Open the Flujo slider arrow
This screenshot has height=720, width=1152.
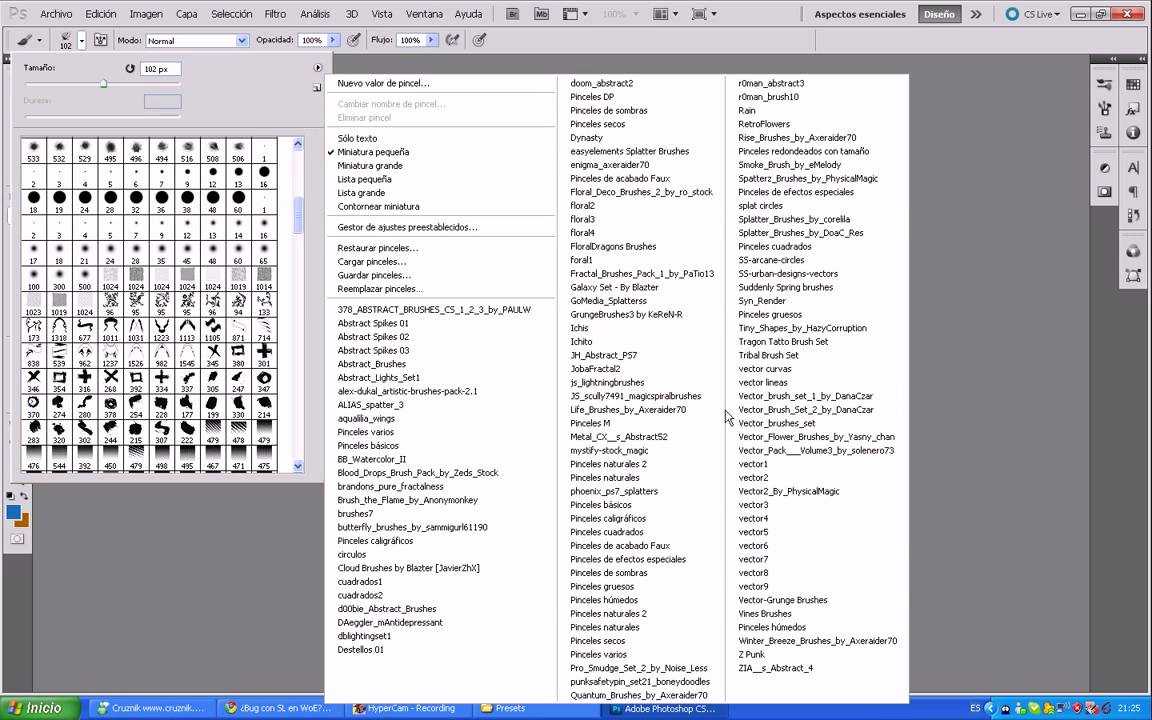click(431, 40)
